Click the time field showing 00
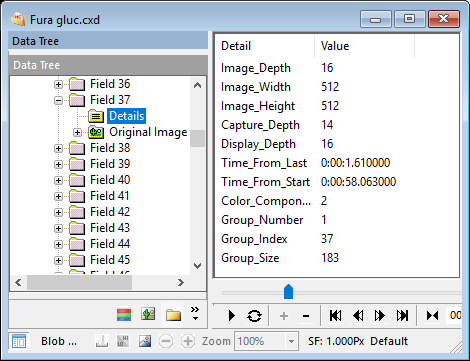 coord(454,315)
